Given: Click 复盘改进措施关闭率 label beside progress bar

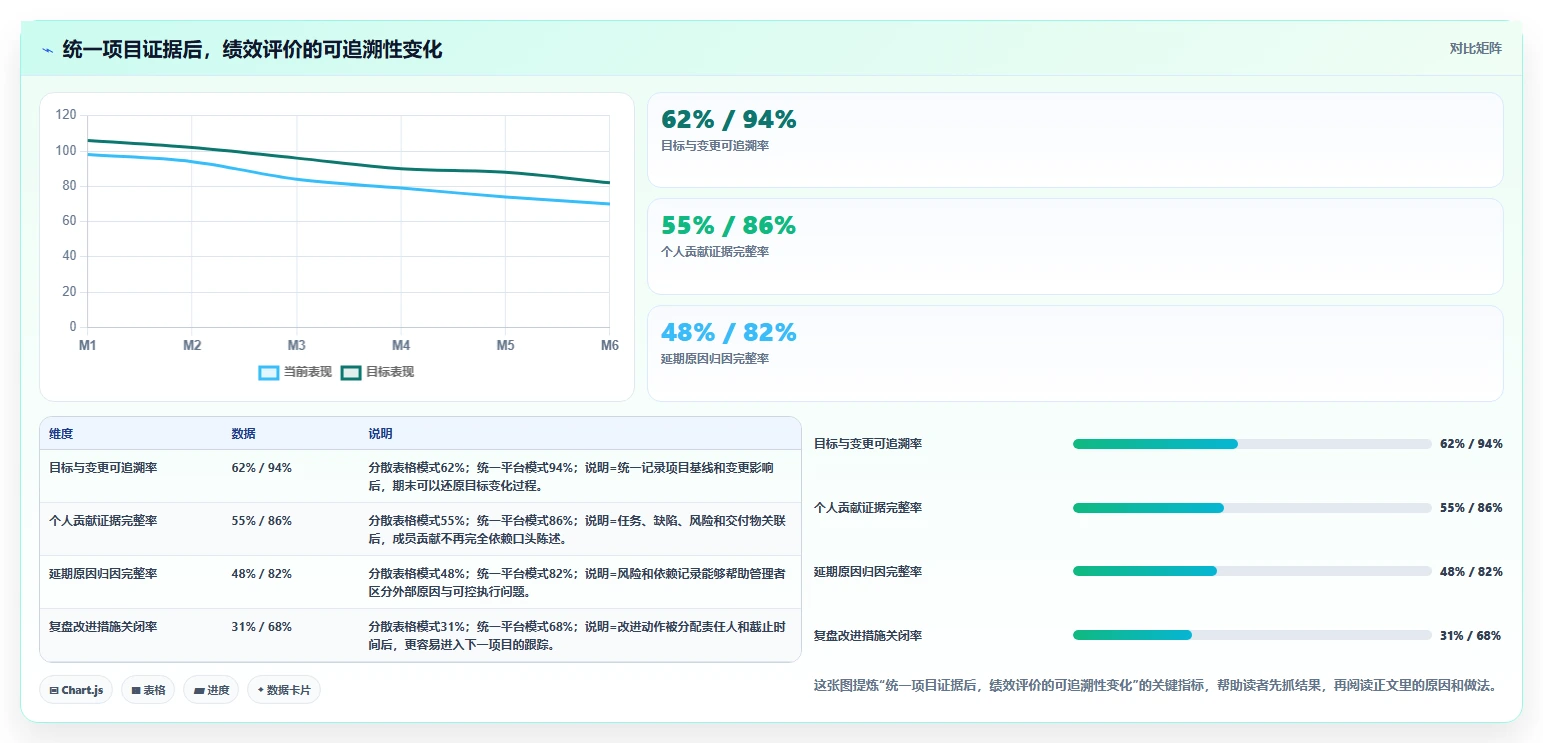Looking at the screenshot, I should pyautogui.click(x=868, y=636).
